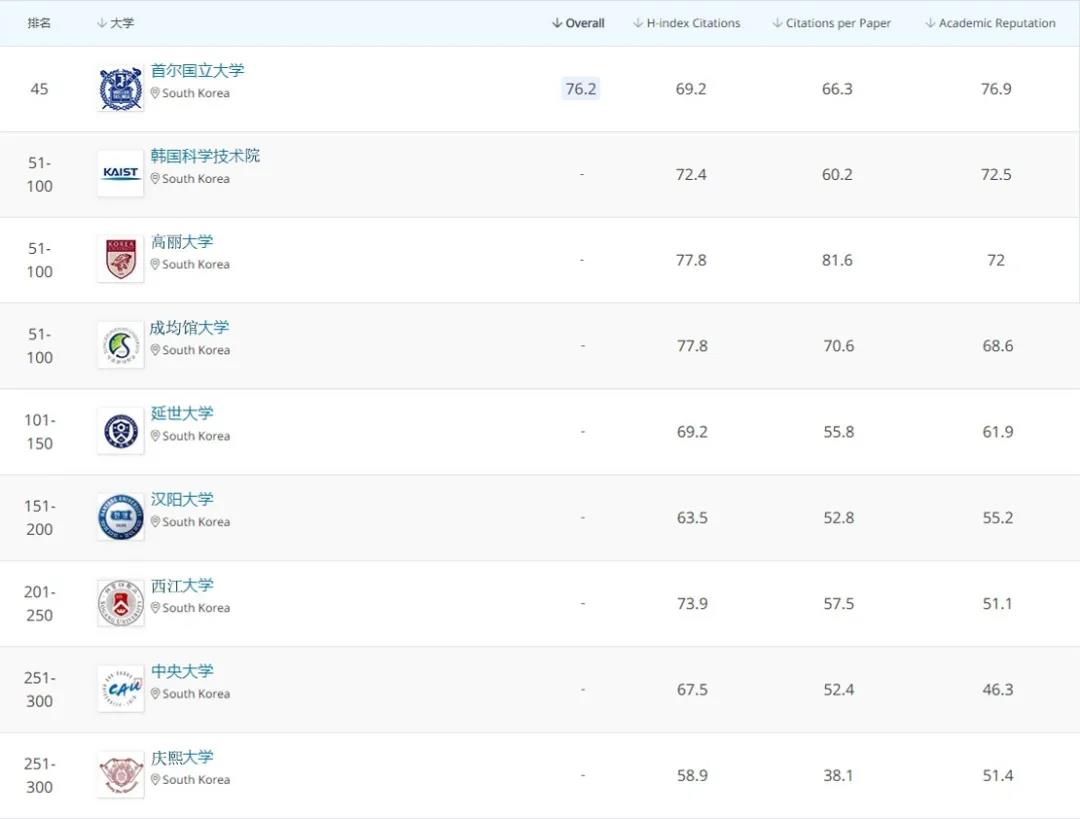Click the Hanyang University logo
Image resolution: width=1080 pixels, height=819 pixels.
(121, 518)
